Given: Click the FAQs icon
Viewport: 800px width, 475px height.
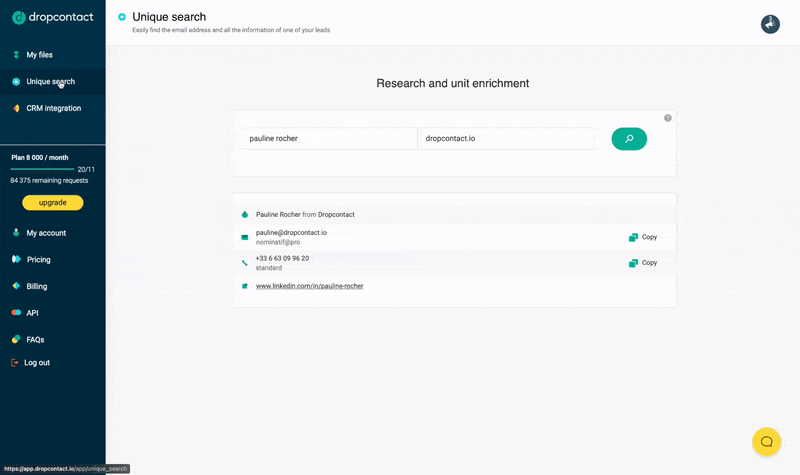Looking at the screenshot, I should coord(16,339).
